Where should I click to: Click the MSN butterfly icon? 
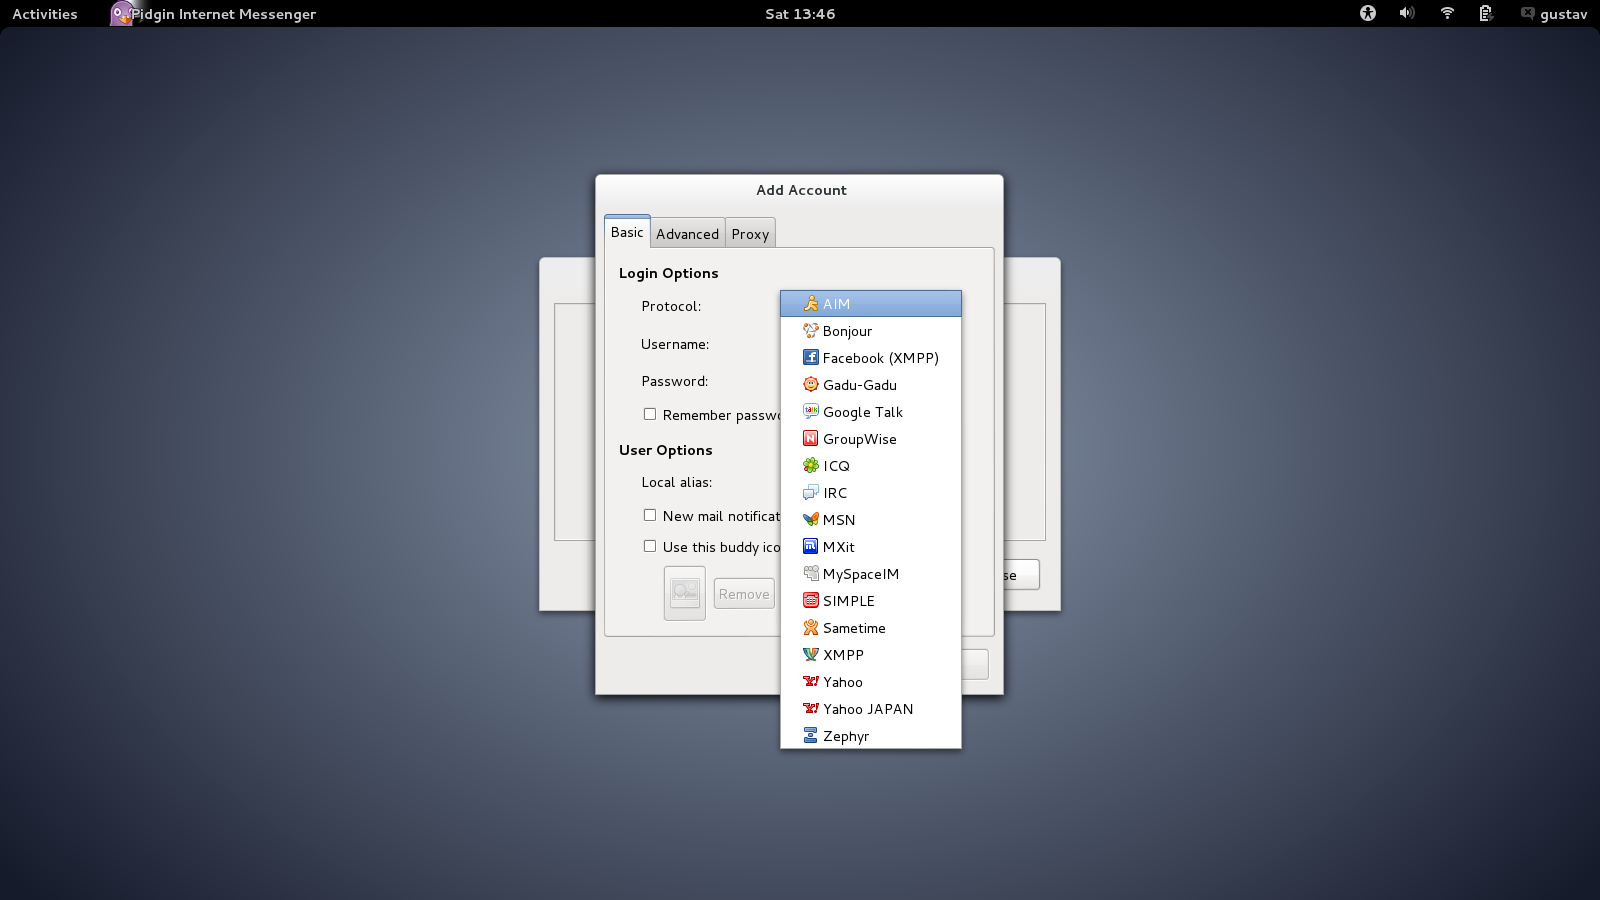[811, 519]
